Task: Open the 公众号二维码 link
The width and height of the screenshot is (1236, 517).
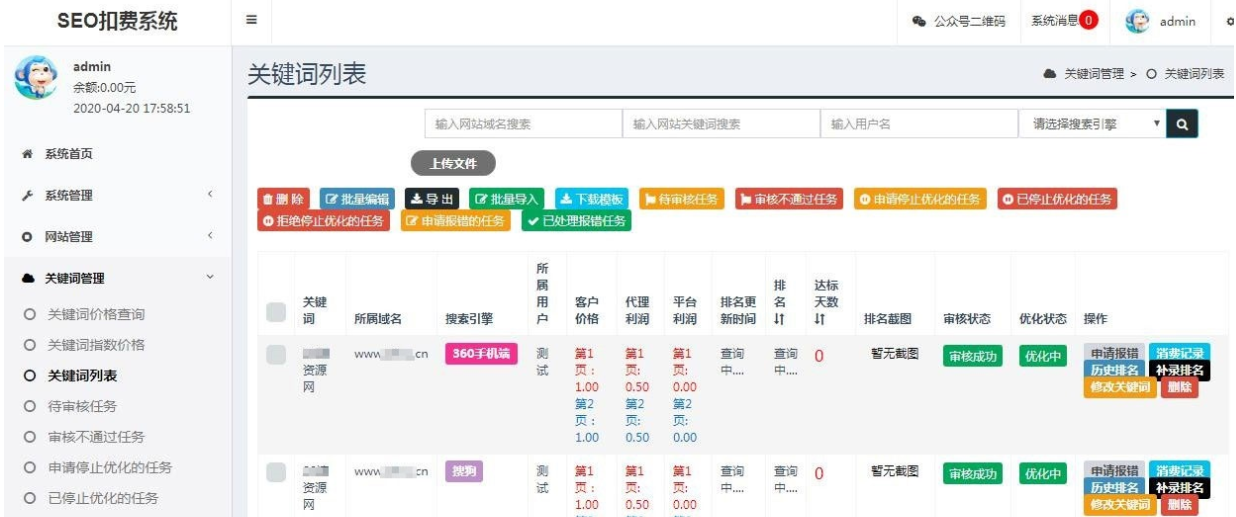Action: tap(959, 21)
